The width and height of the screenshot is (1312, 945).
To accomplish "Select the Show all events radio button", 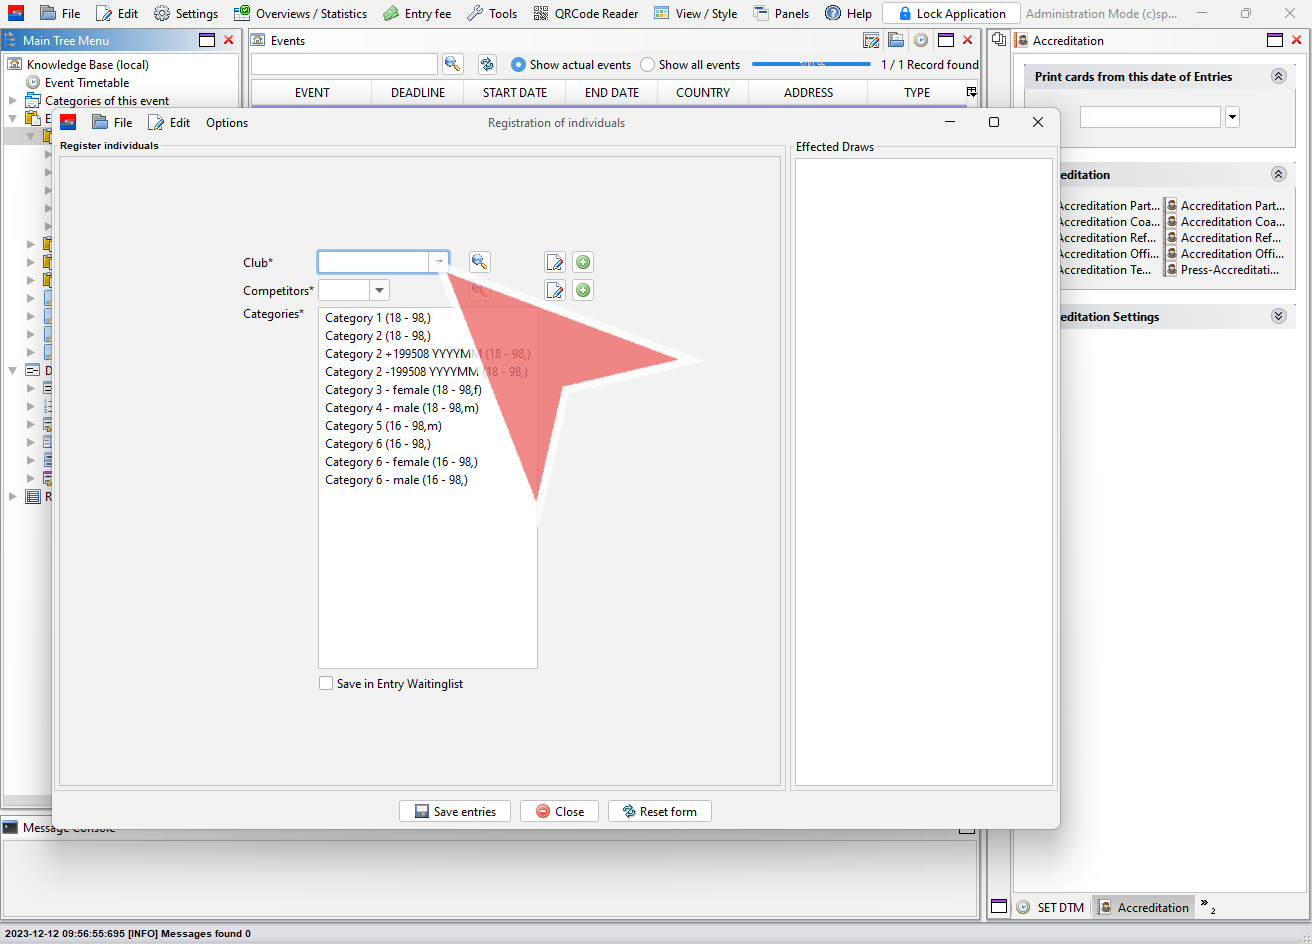I will click(x=648, y=65).
